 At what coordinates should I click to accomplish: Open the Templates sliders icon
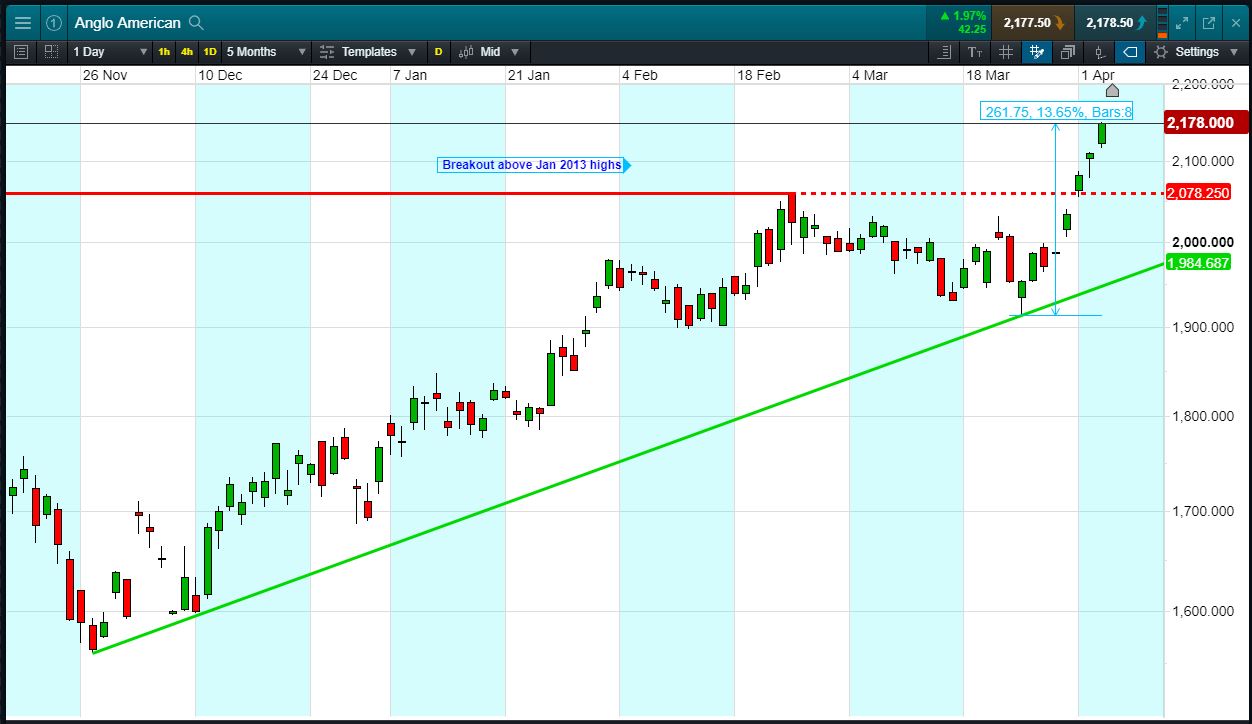pos(326,52)
